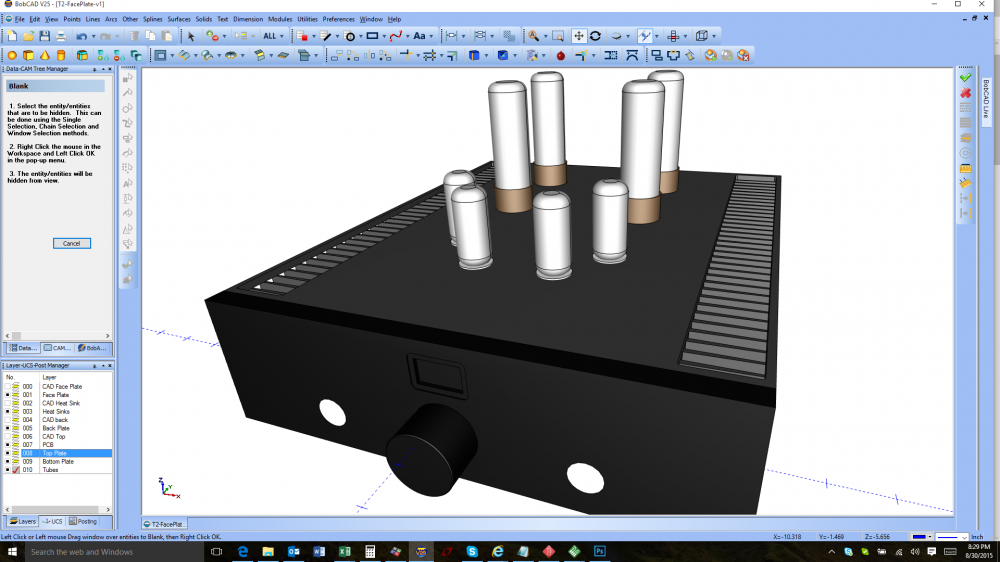Activate the pan view icon
This screenshot has height=562, width=1000.
coord(579,36)
